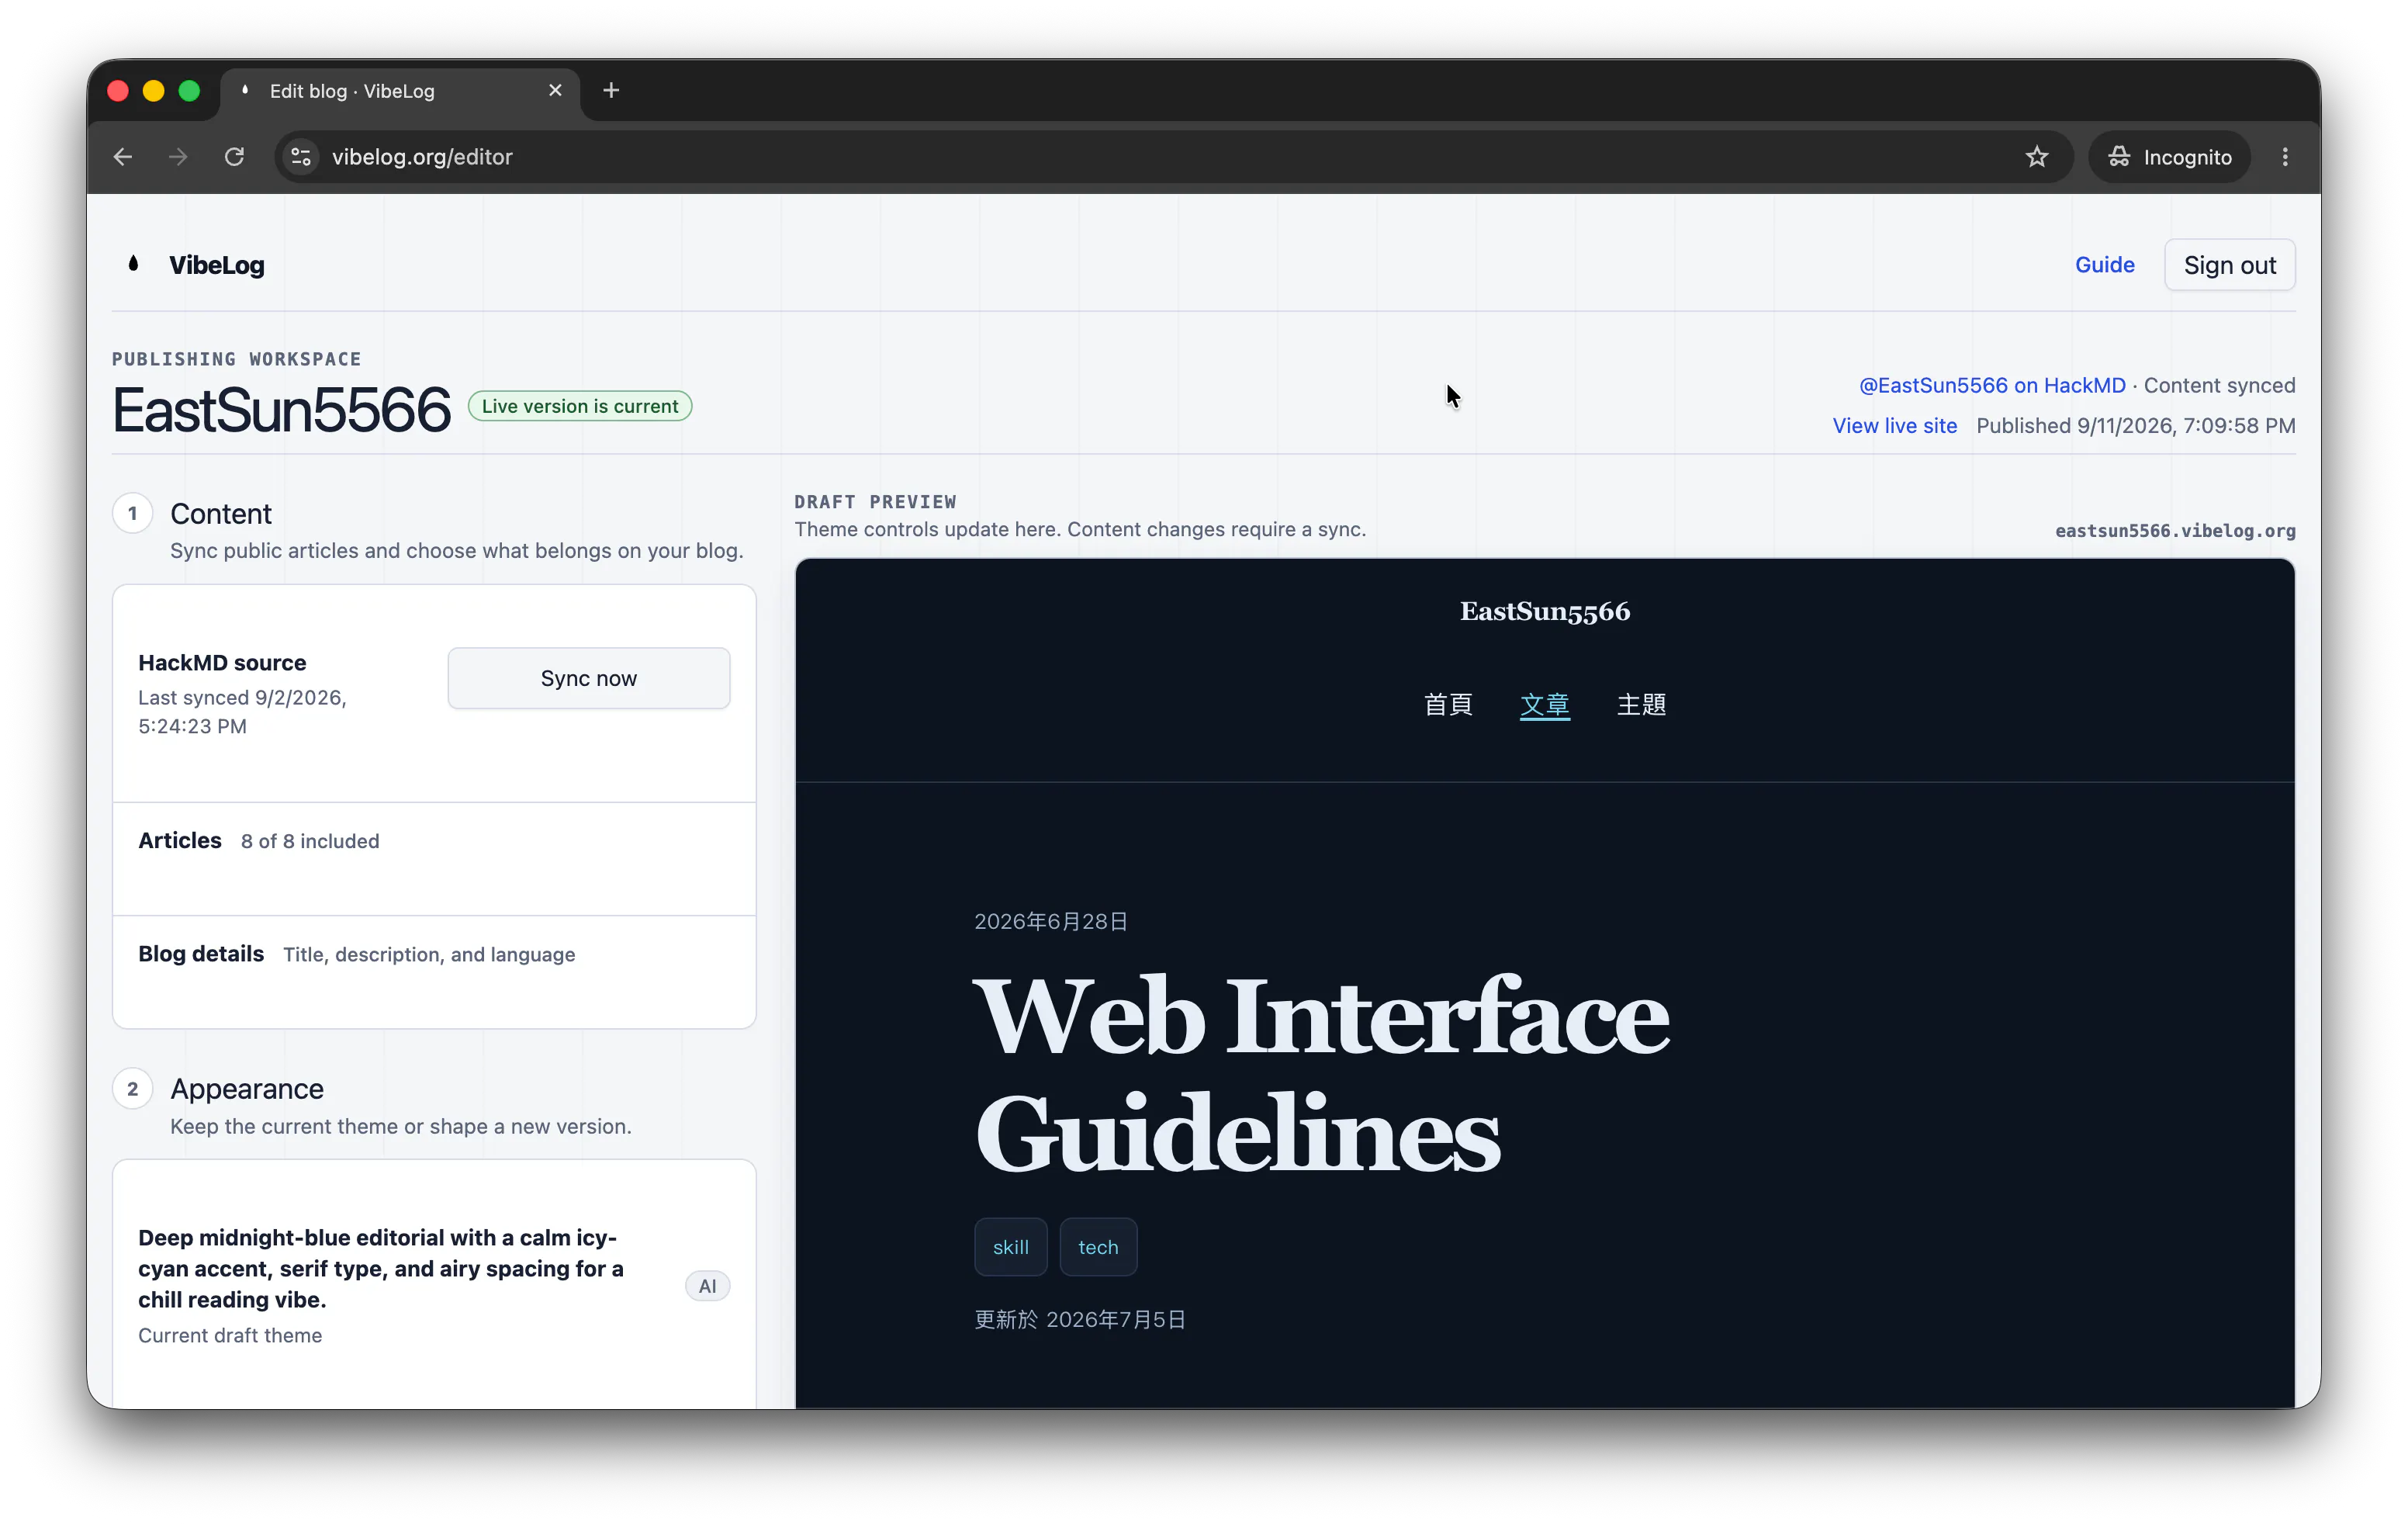The image size is (2408, 1524).
Task: Click the VibeLog droplet logo
Action: coord(134,264)
